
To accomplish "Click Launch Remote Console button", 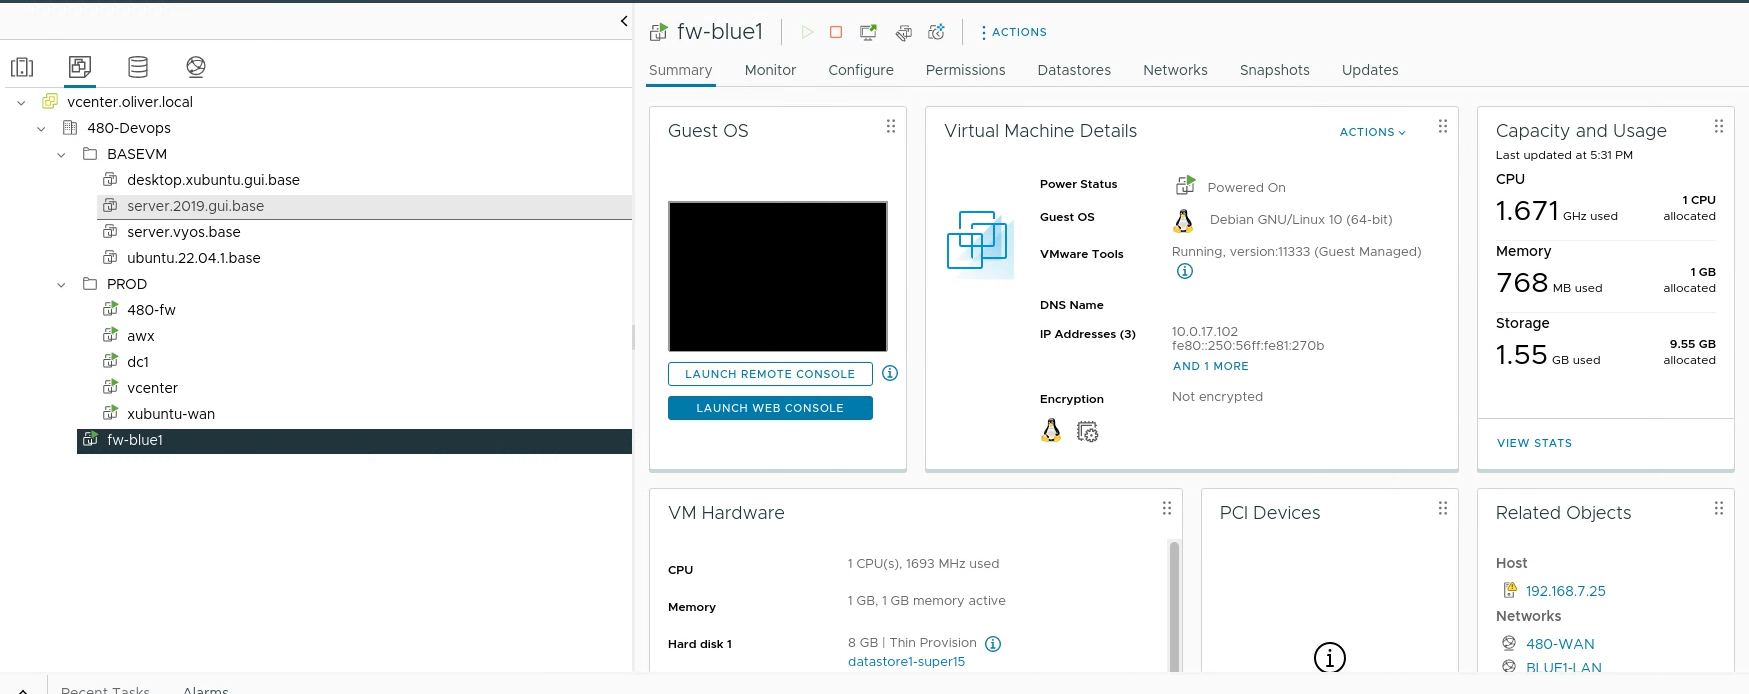I will tap(770, 374).
